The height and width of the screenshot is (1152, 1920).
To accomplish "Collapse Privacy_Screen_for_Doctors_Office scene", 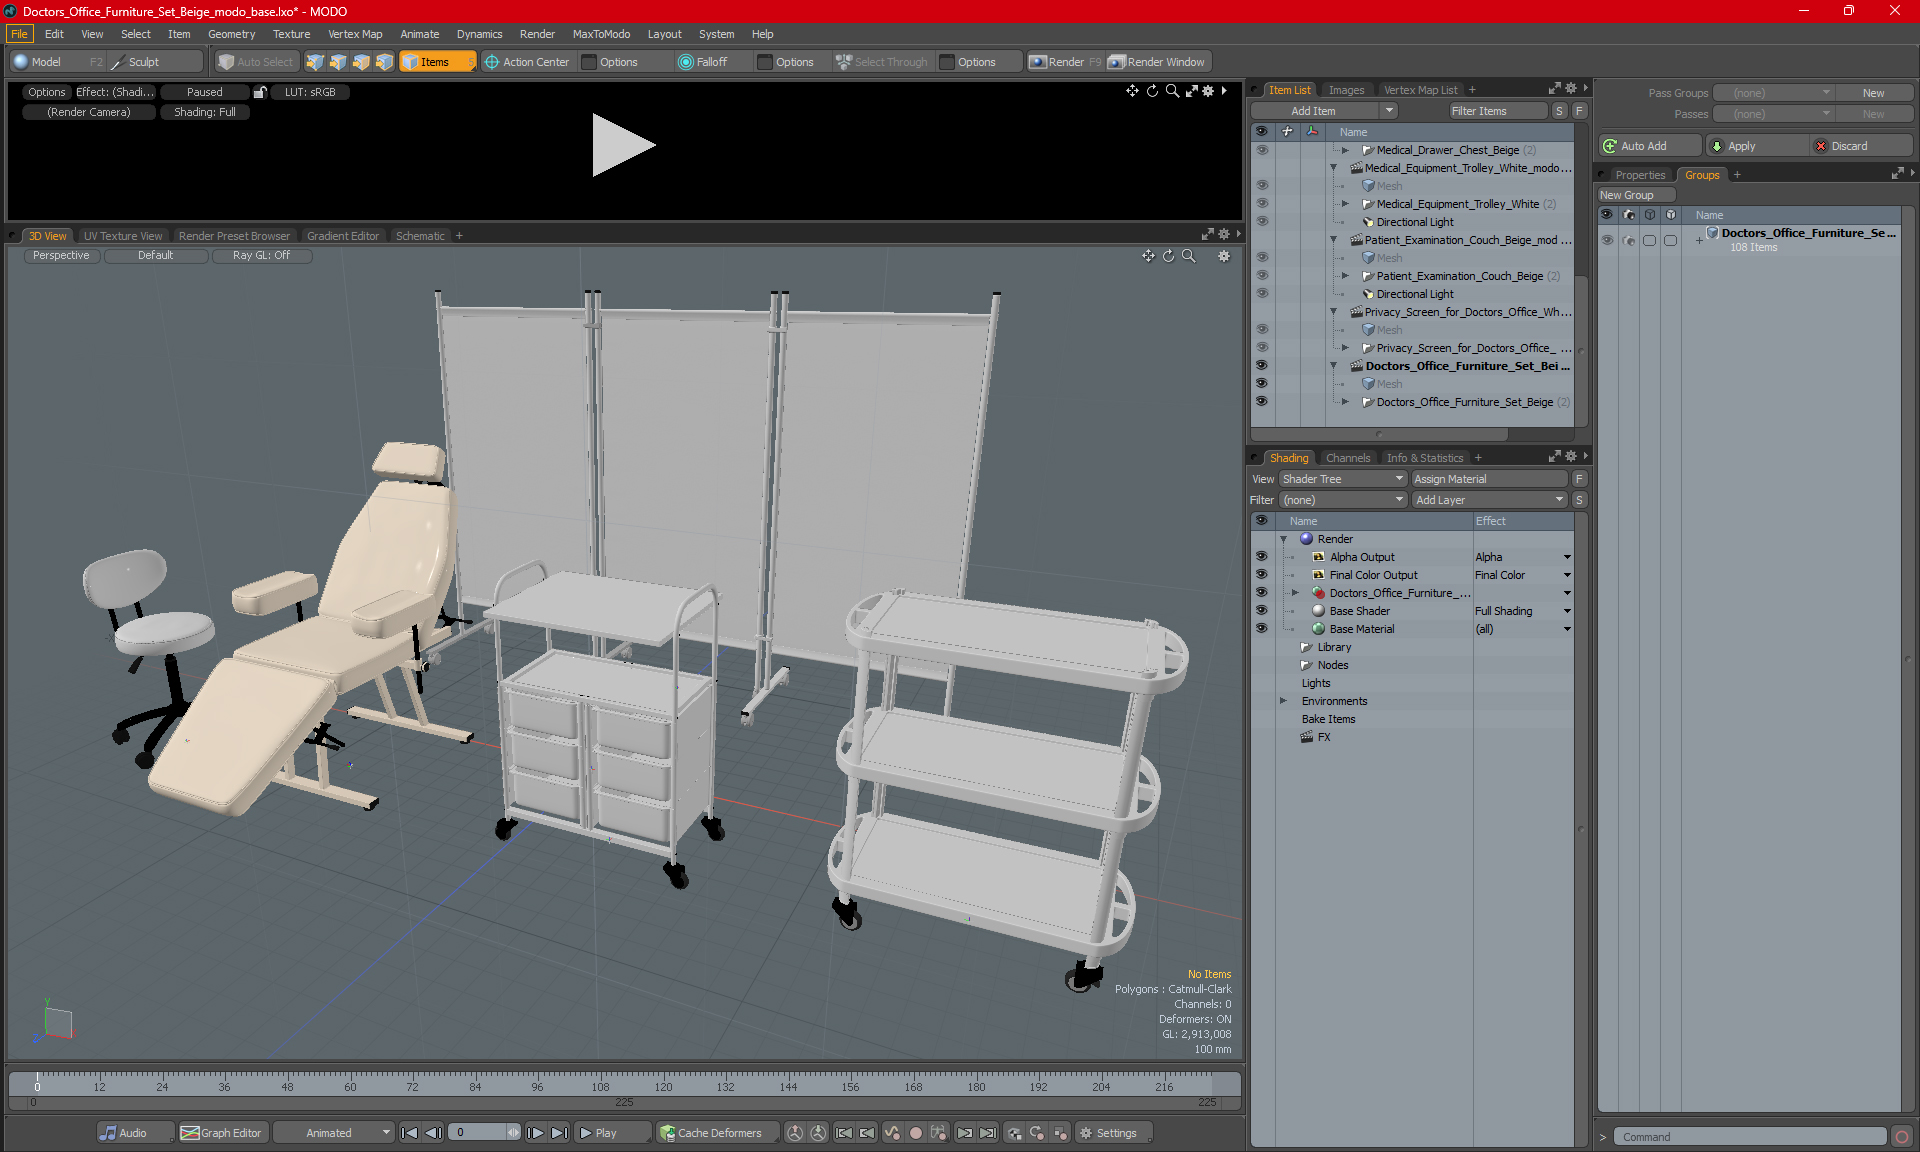I will tap(1334, 312).
